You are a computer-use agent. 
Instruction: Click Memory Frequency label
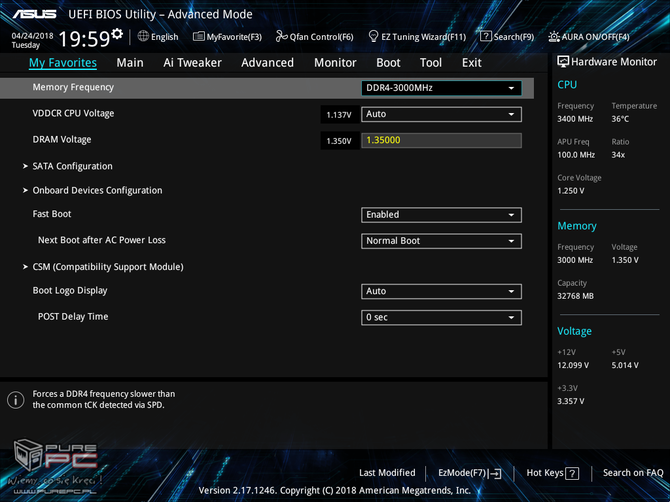(73, 87)
